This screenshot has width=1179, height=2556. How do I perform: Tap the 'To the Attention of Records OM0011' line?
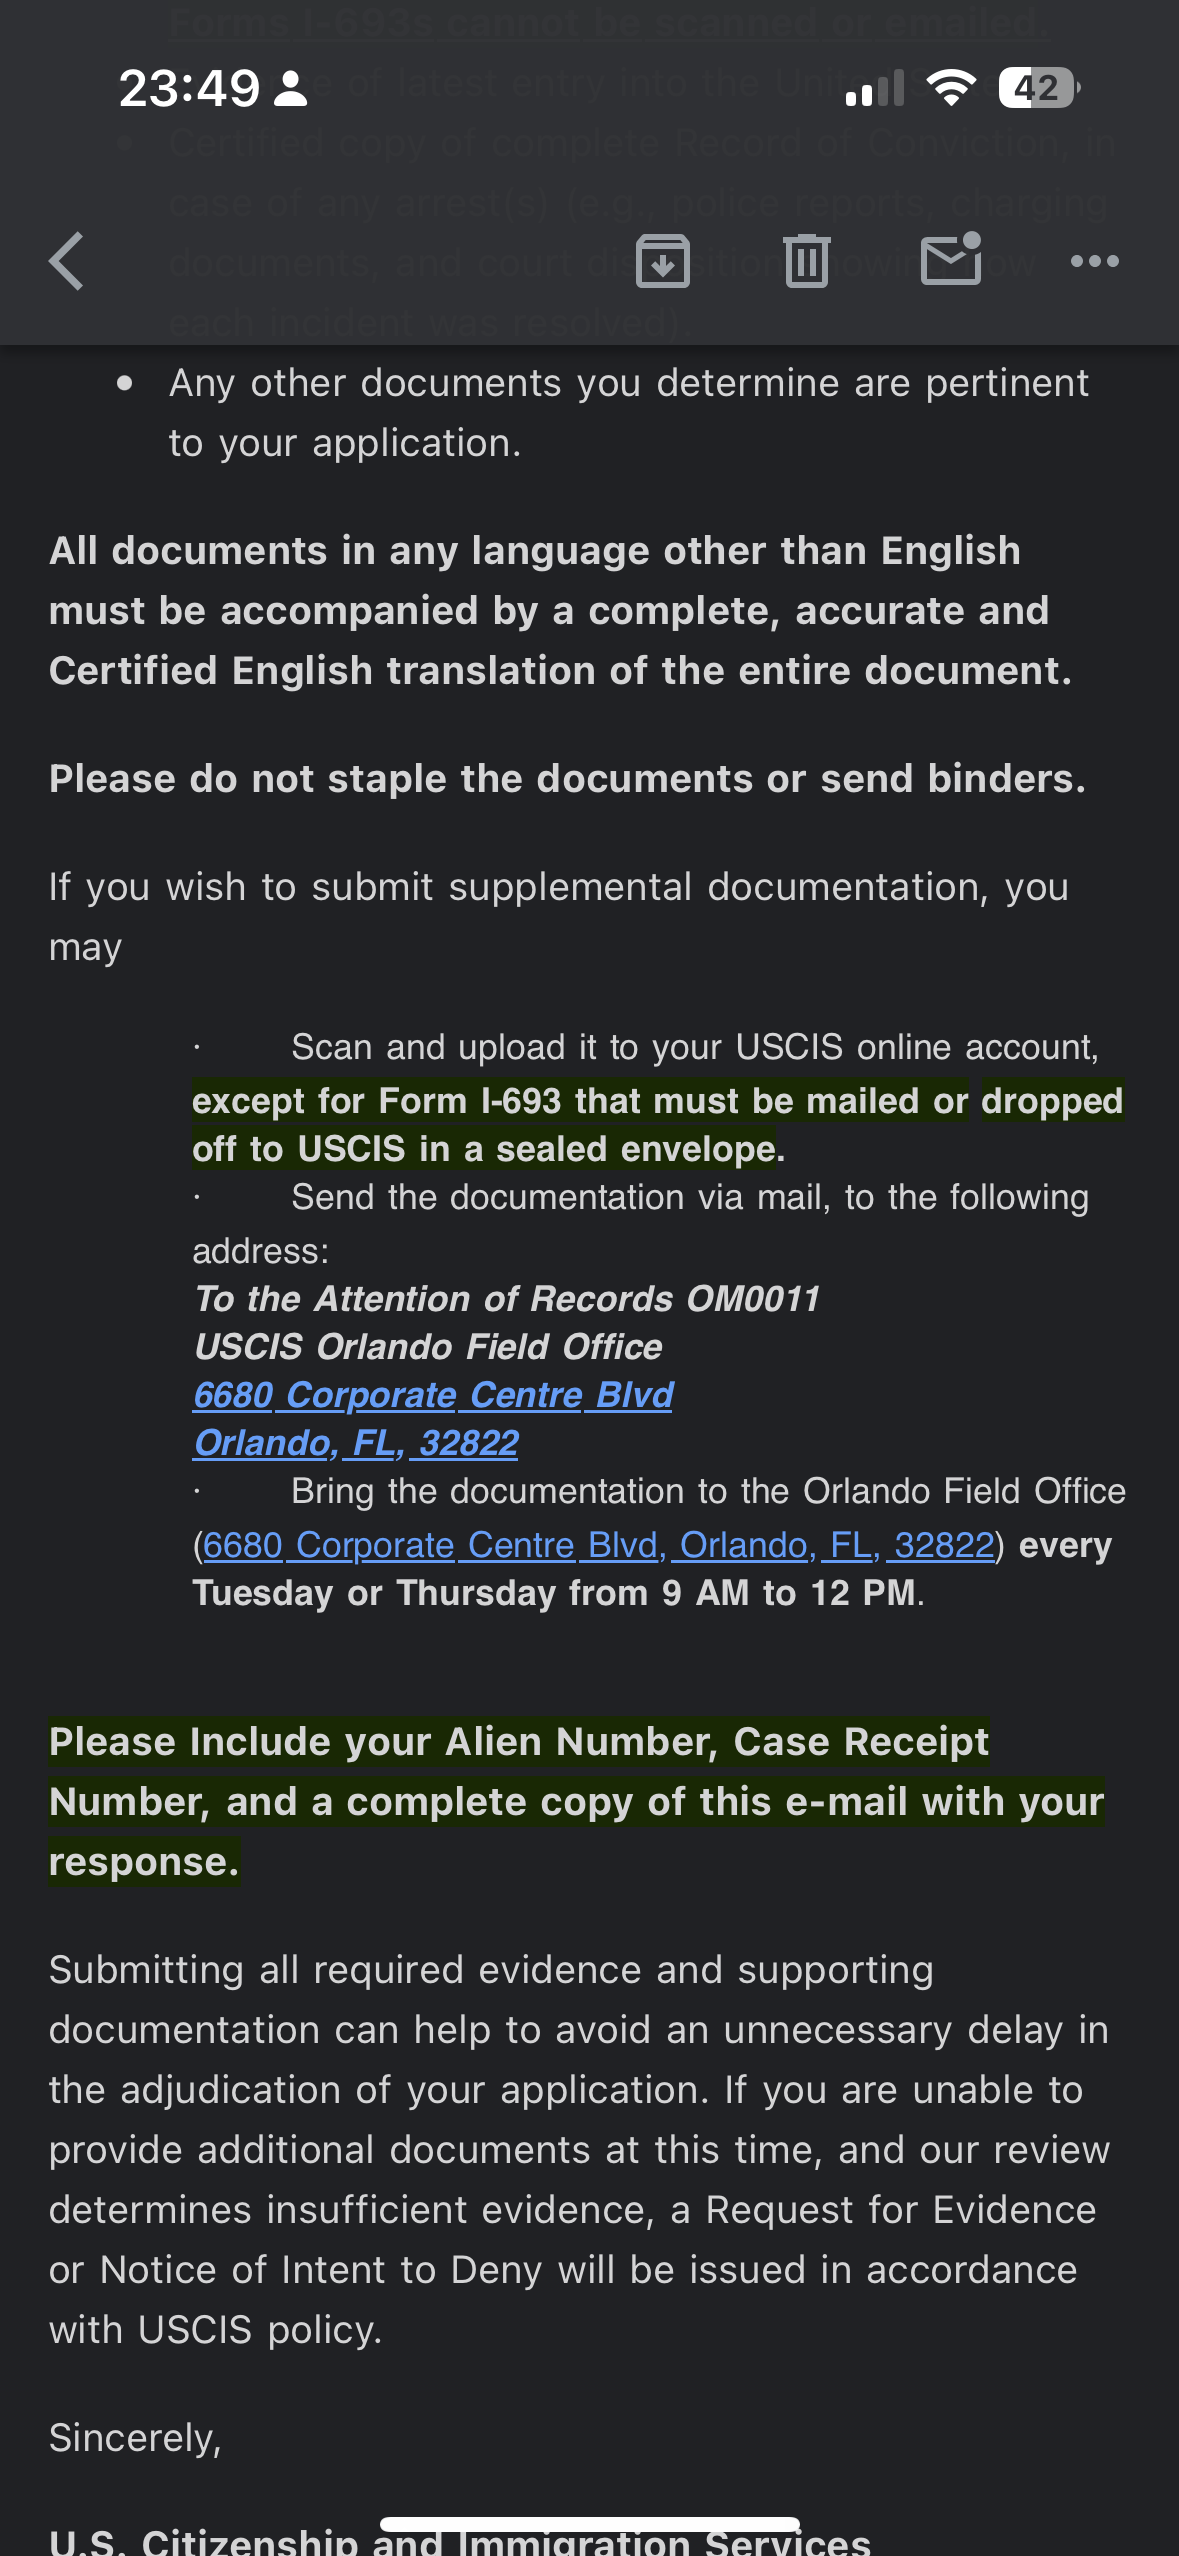(507, 1298)
